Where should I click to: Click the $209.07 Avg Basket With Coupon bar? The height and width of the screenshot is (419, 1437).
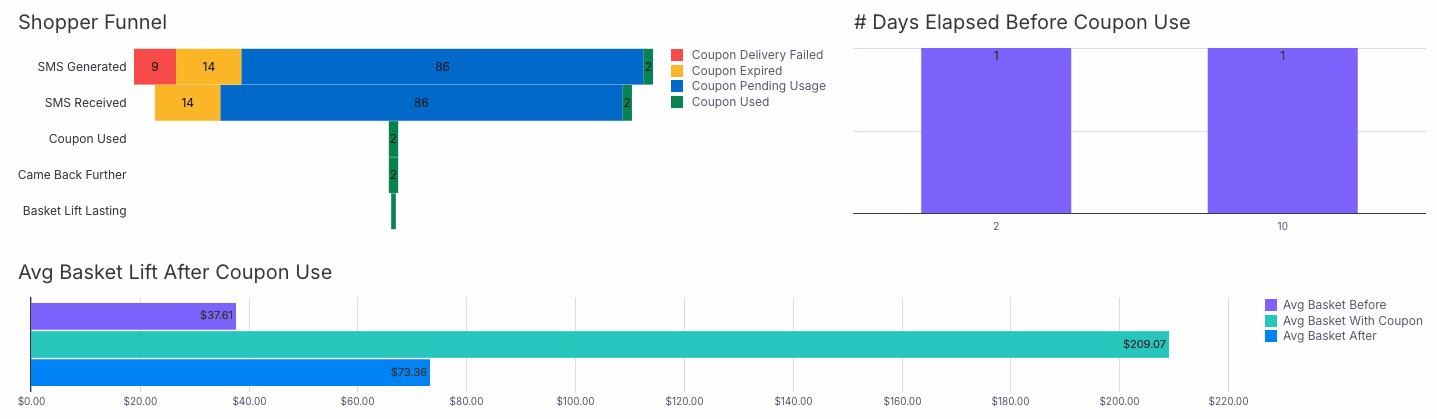(x=600, y=345)
